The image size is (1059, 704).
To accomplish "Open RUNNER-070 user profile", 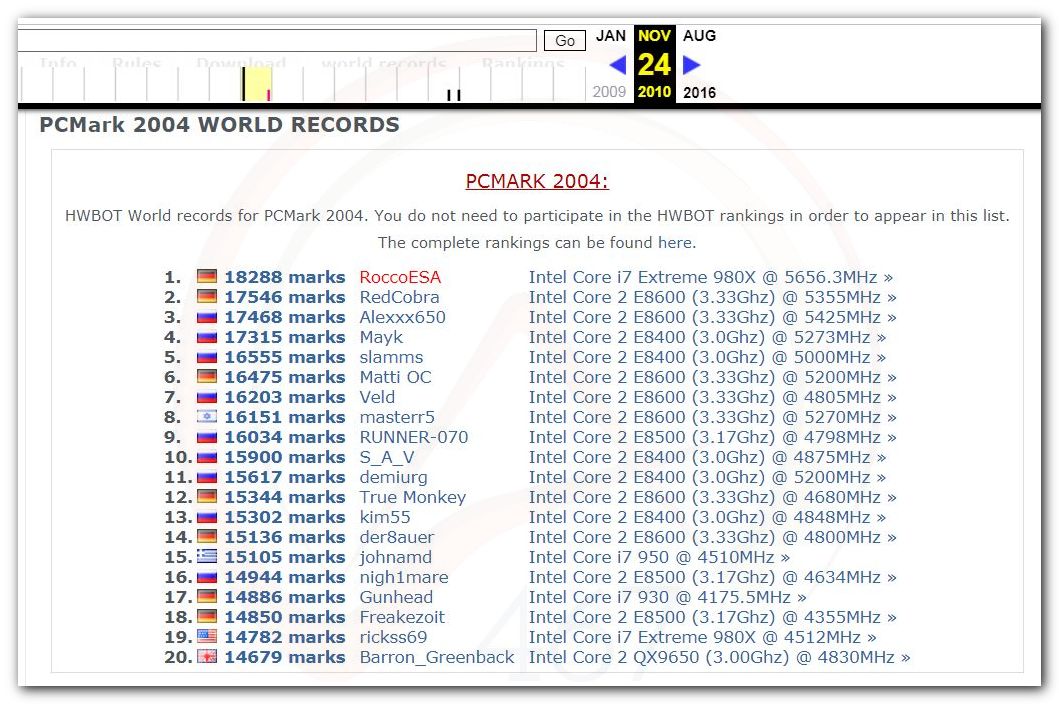I will click(413, 437).
